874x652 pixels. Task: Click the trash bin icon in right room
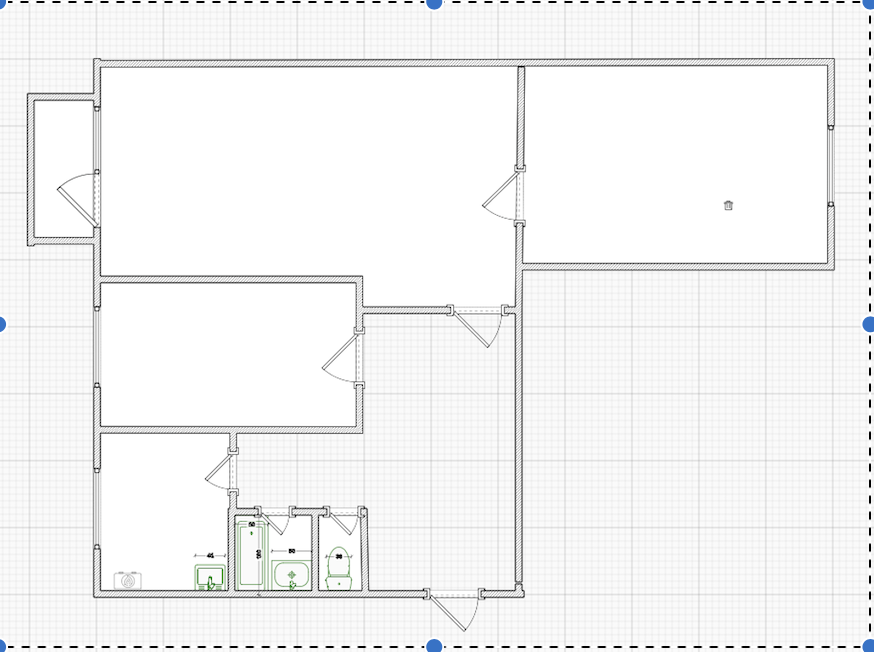(728, 205)
